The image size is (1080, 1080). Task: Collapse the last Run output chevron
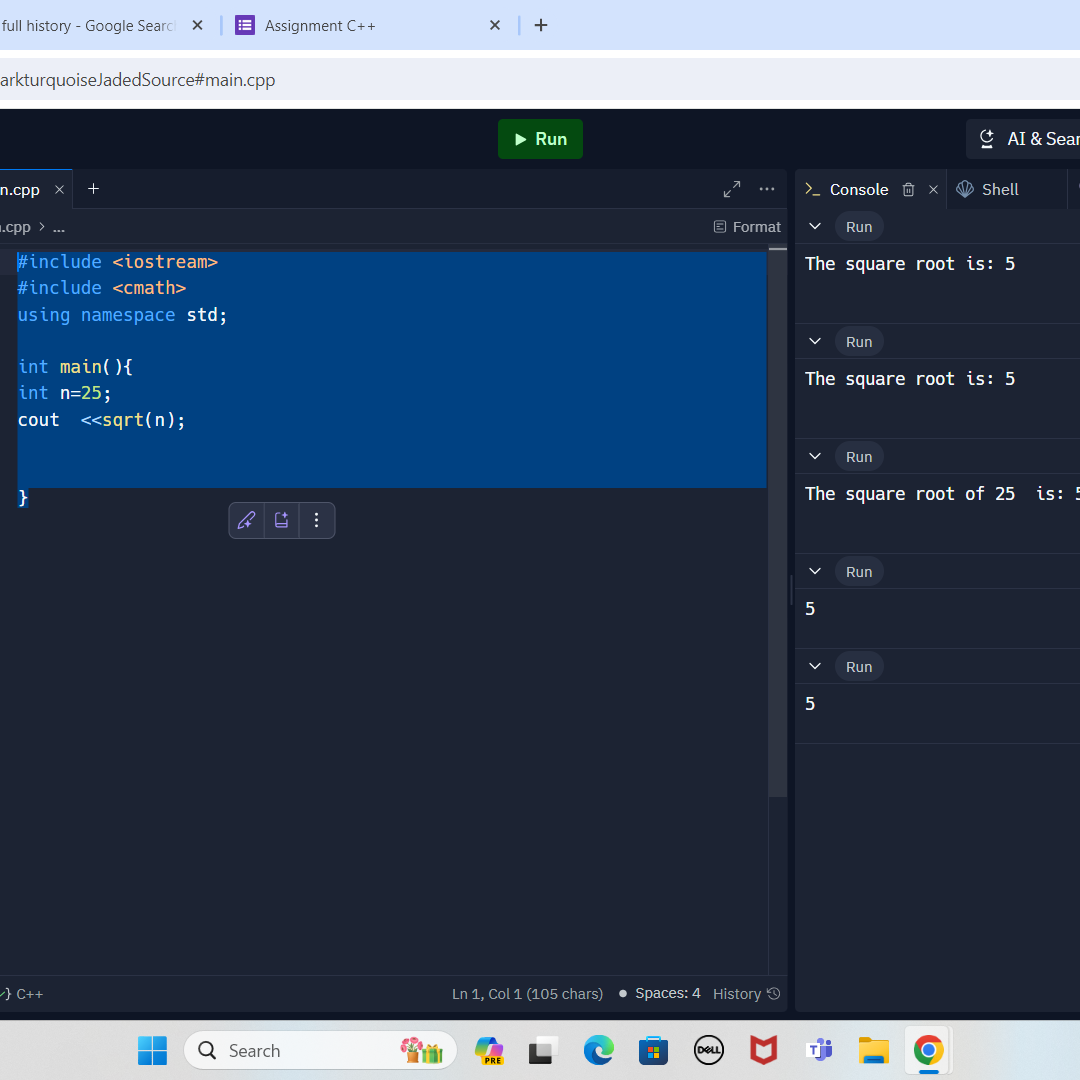pyautogui.click(x=815, y=667)
